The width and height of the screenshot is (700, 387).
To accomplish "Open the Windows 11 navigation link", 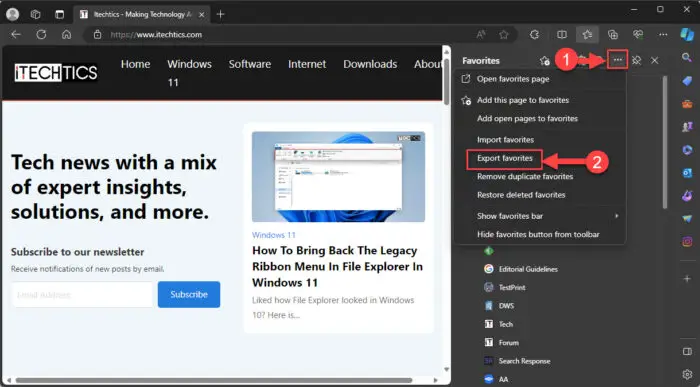I will [x=189, y=73].
